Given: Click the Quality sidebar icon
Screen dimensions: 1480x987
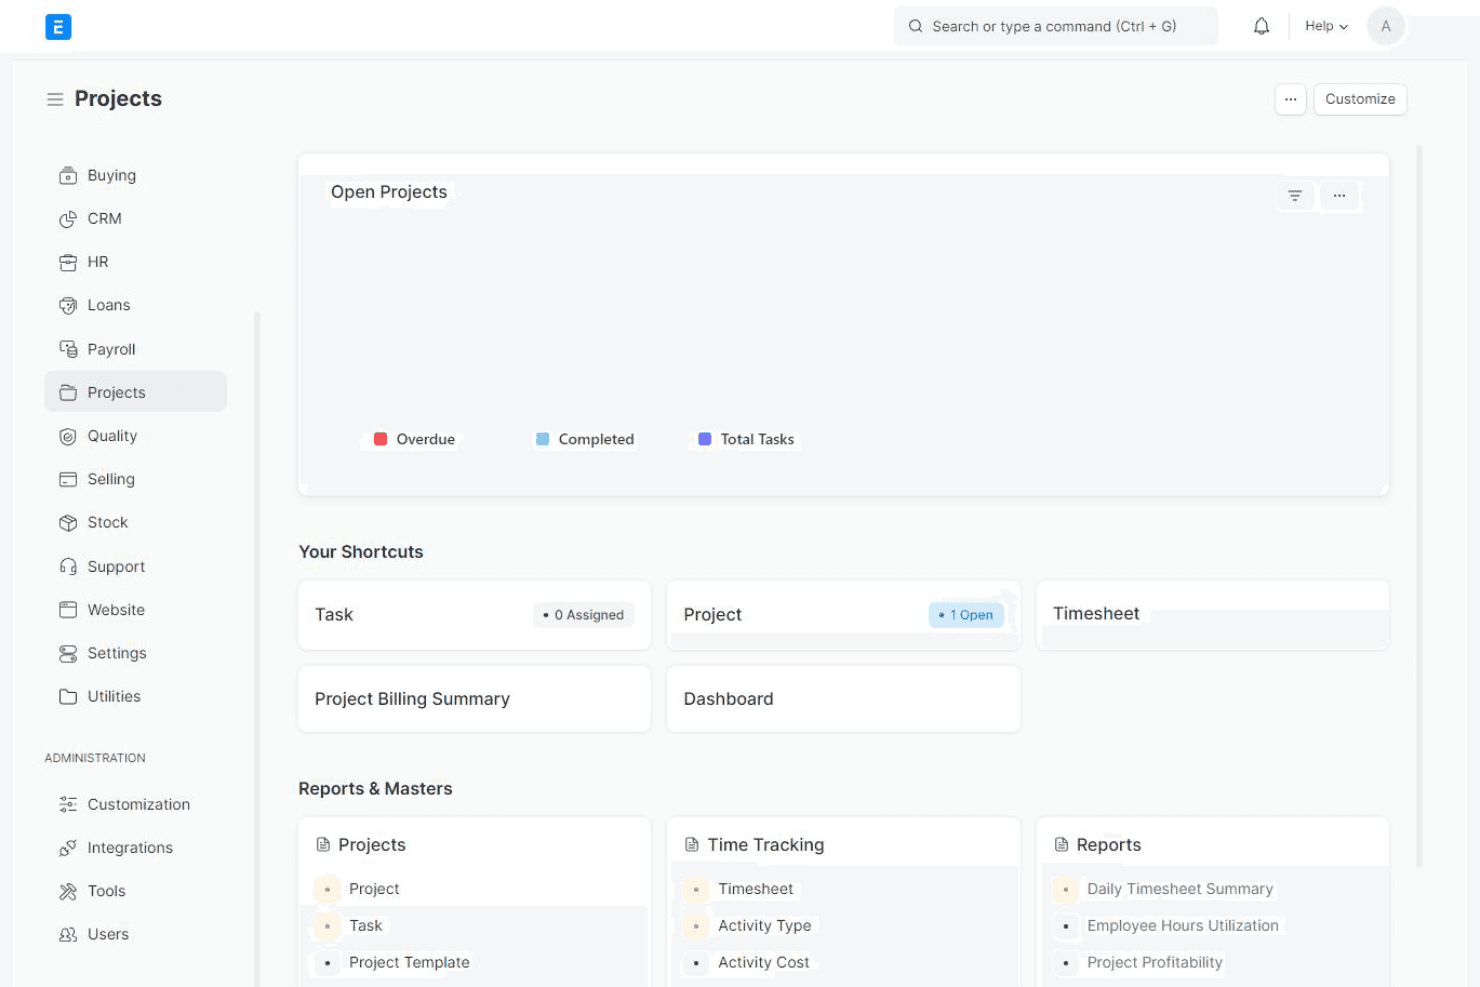Looking at the screenshot, I should tap(68, 436).
